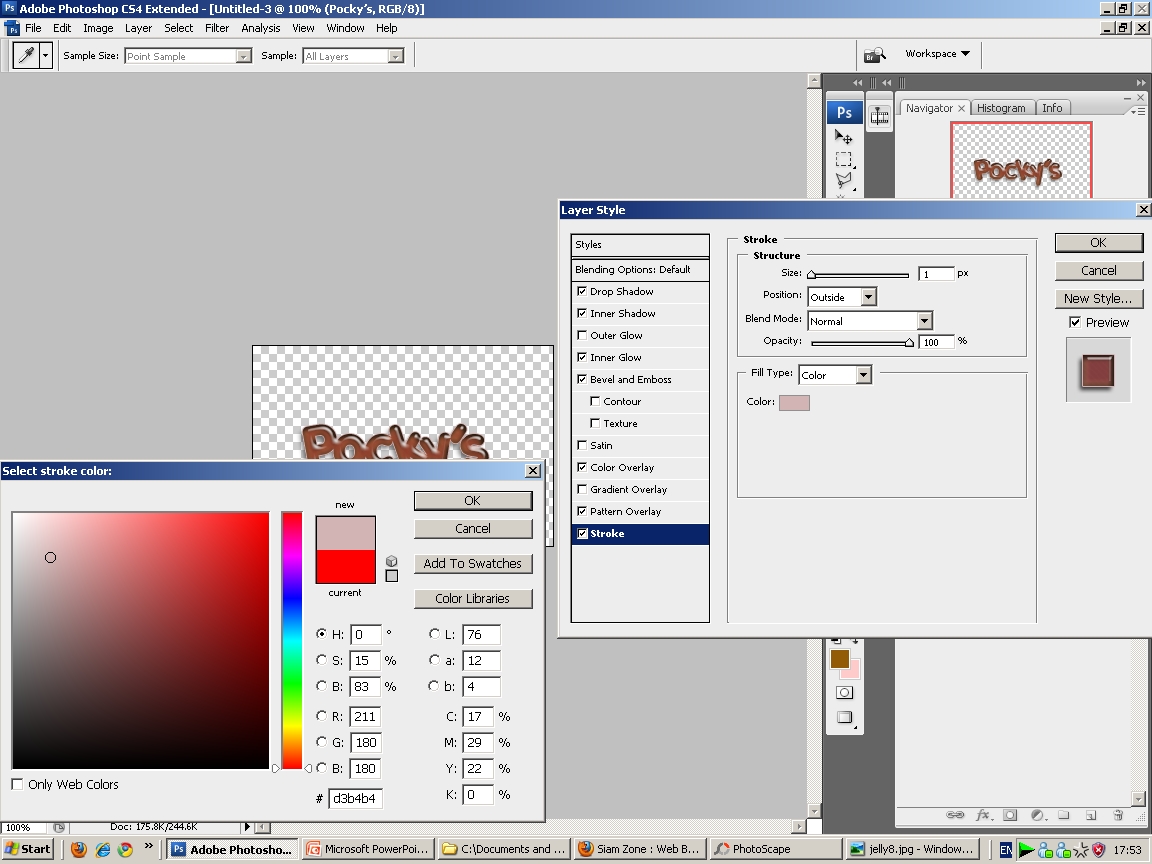The image size is (1152, 864).
Task: Enable Only Web Colors checkbox
Action: click(x=17, y=784)
